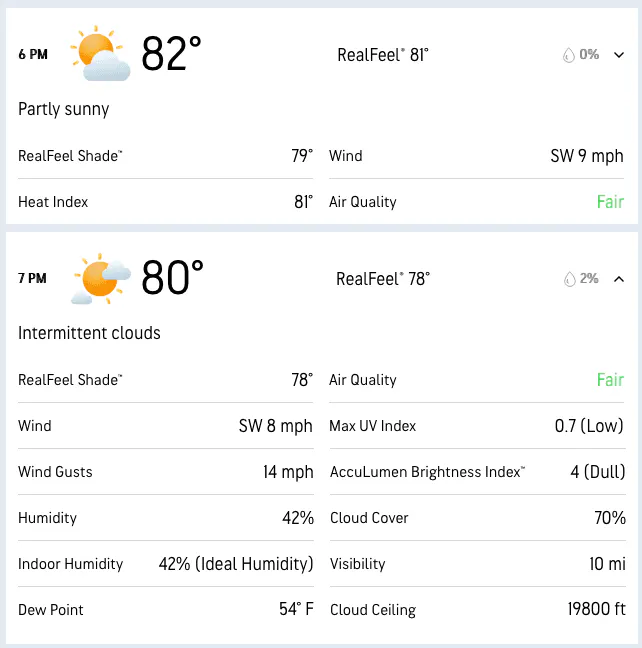Screen dimensions: 642x648
Task: Select the 6 PM time label
Action: tap(33, 54)
